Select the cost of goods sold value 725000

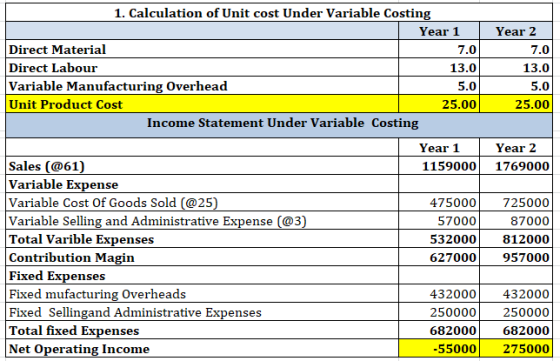point(526,203)
